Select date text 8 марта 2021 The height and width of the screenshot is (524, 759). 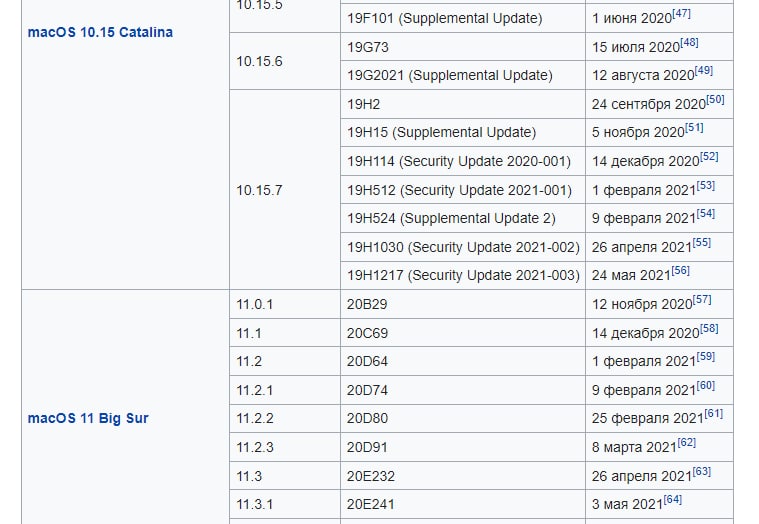634,447
